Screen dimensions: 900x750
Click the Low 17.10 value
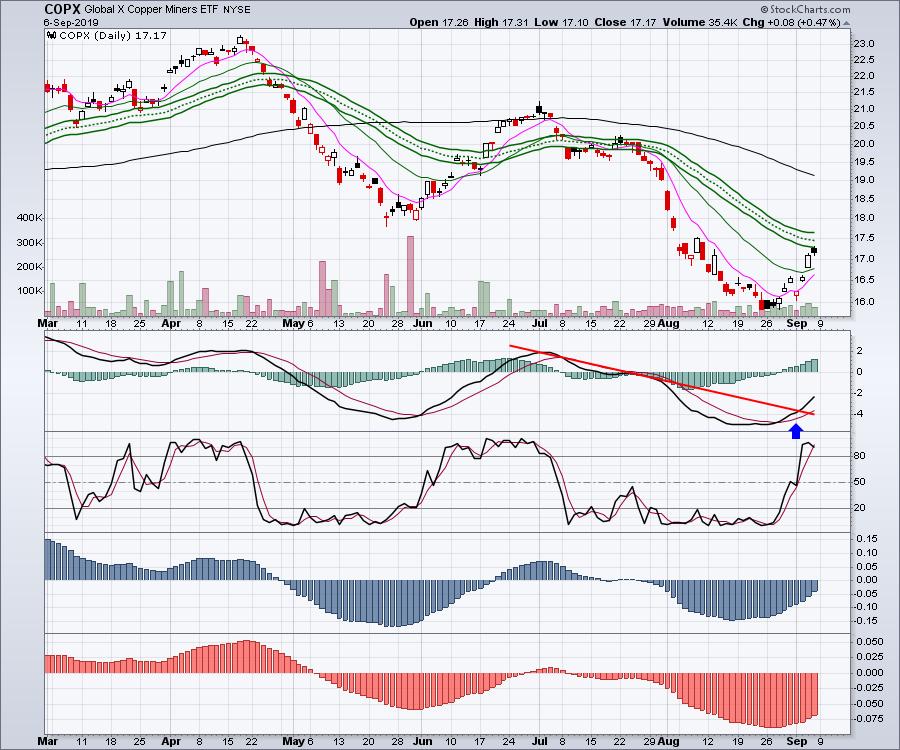pos(561,22)
